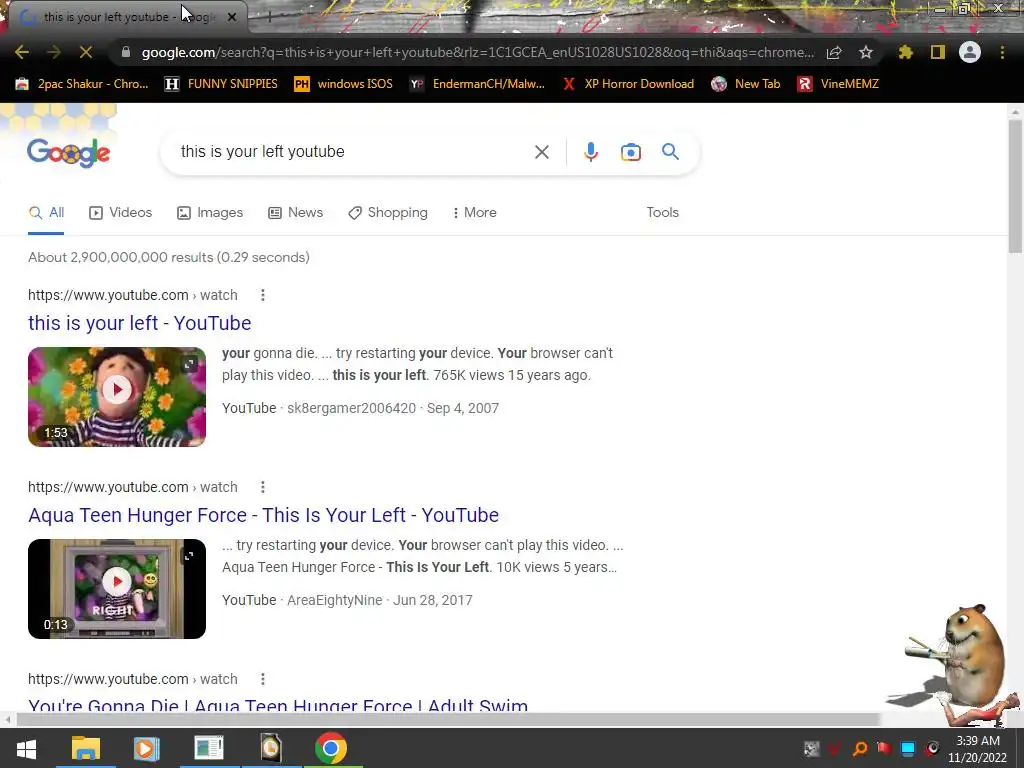Switch to the Images tab
The image size is (1024, 768).
(x=210, y=212)
